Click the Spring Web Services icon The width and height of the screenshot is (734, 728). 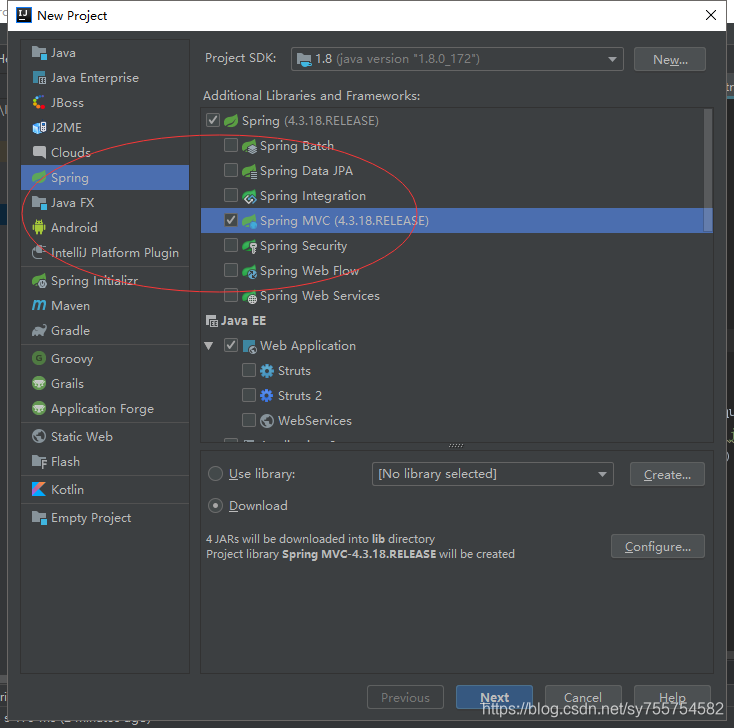[x=250, y=296]
